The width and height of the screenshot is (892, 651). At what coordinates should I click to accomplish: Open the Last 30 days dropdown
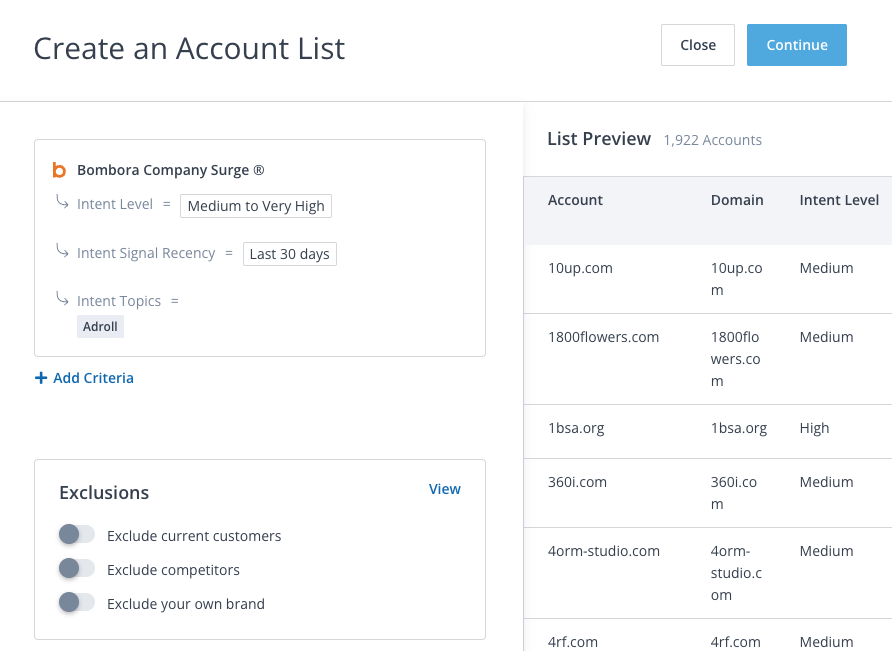[x=289, y=254]
